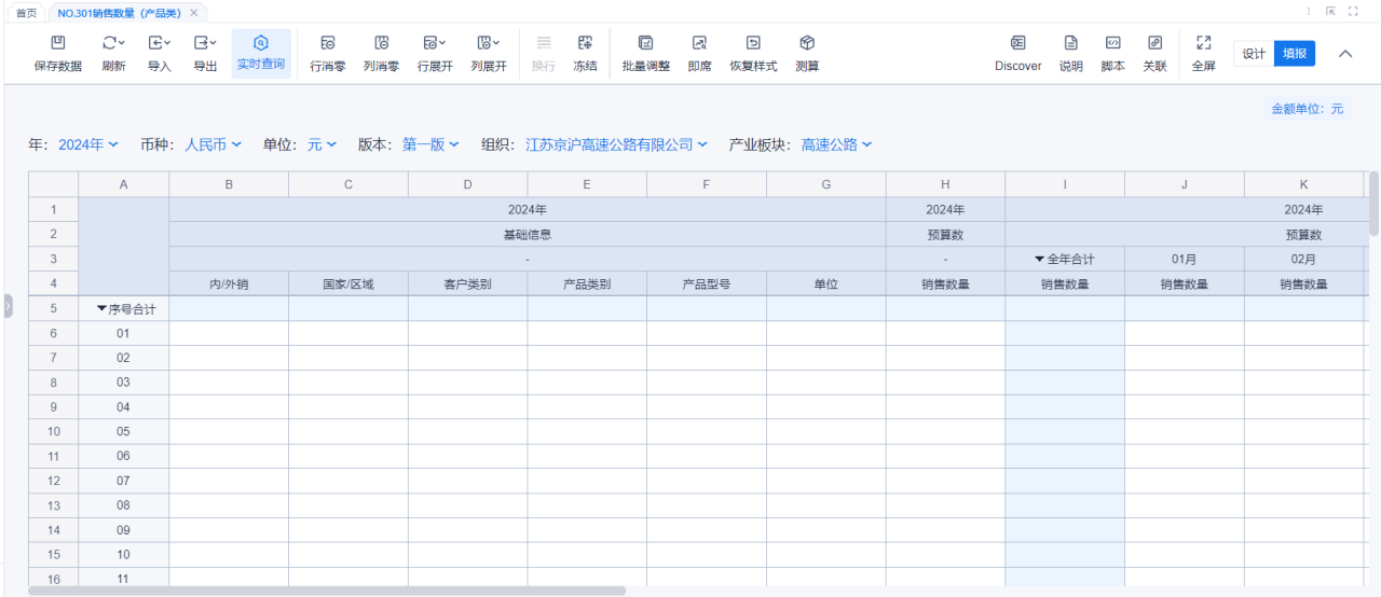Screen dimensions: 1381x597
Task: Collapse the 序号合计 row group
Action: pos(101,309)
